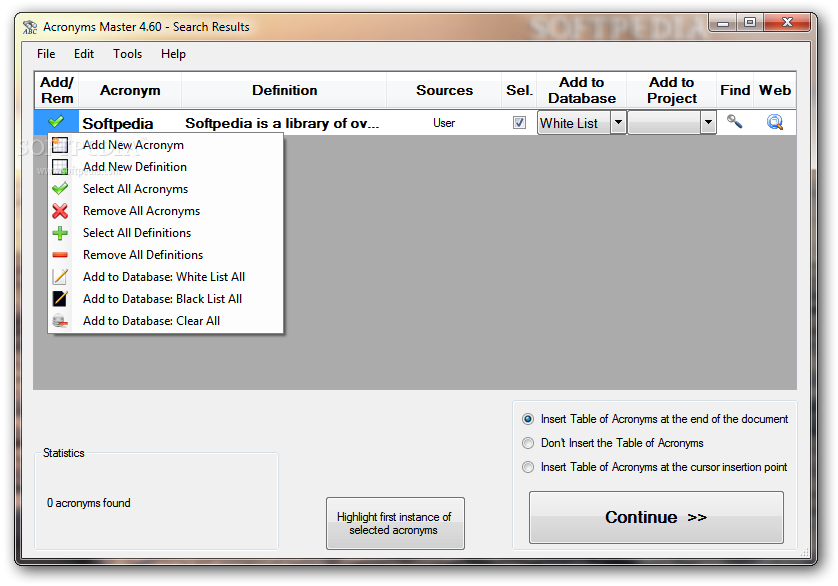Choose Remove All Acronyms menu entry
The image size is (838, 586).
coord(166,211)
